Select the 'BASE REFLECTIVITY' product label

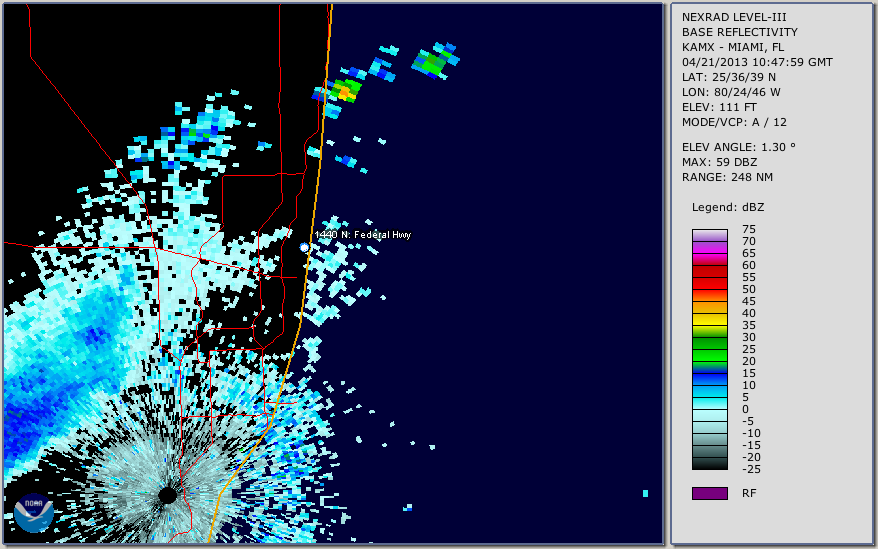739,32
